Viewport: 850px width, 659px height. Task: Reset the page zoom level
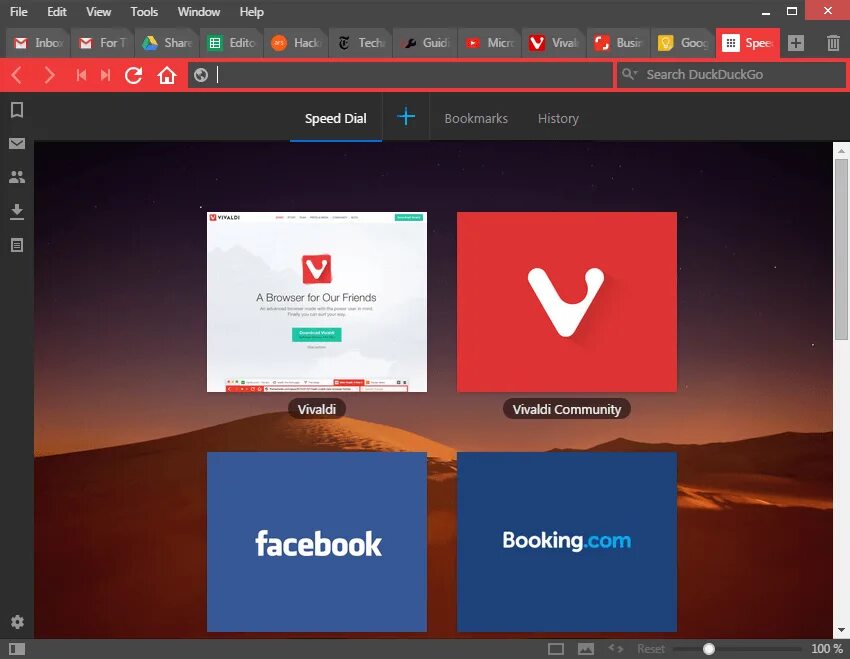(x=651, y=649)
